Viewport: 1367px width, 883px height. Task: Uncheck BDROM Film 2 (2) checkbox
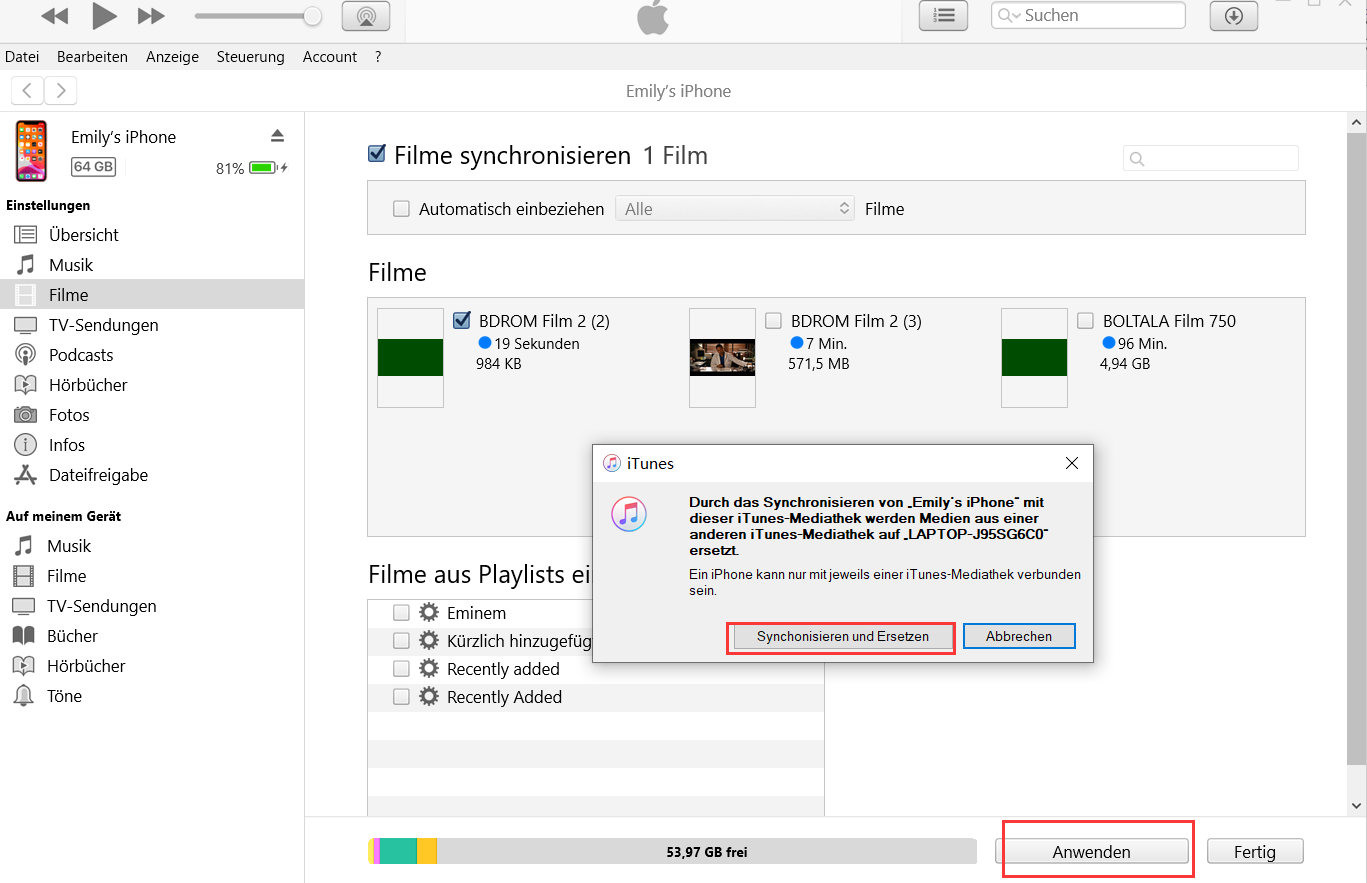click(461, 320)
